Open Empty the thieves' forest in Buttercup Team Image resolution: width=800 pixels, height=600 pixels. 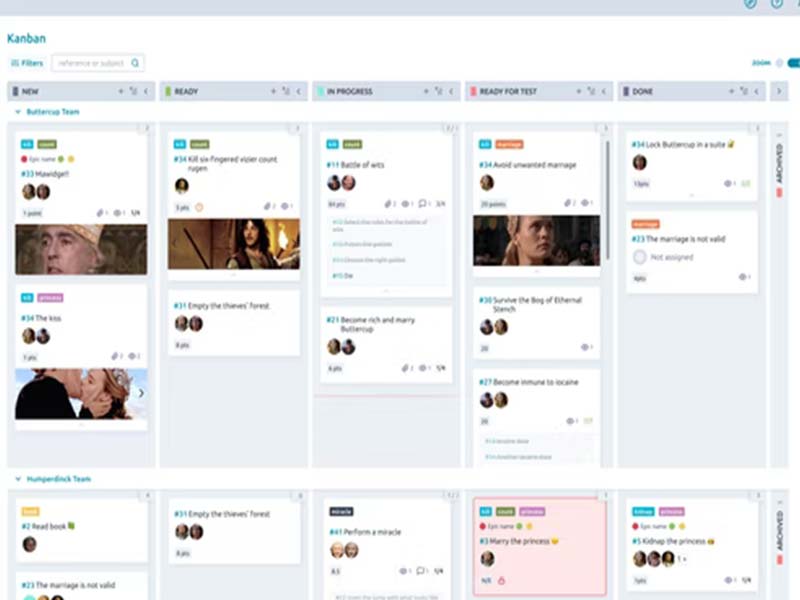tap(222, 306)
